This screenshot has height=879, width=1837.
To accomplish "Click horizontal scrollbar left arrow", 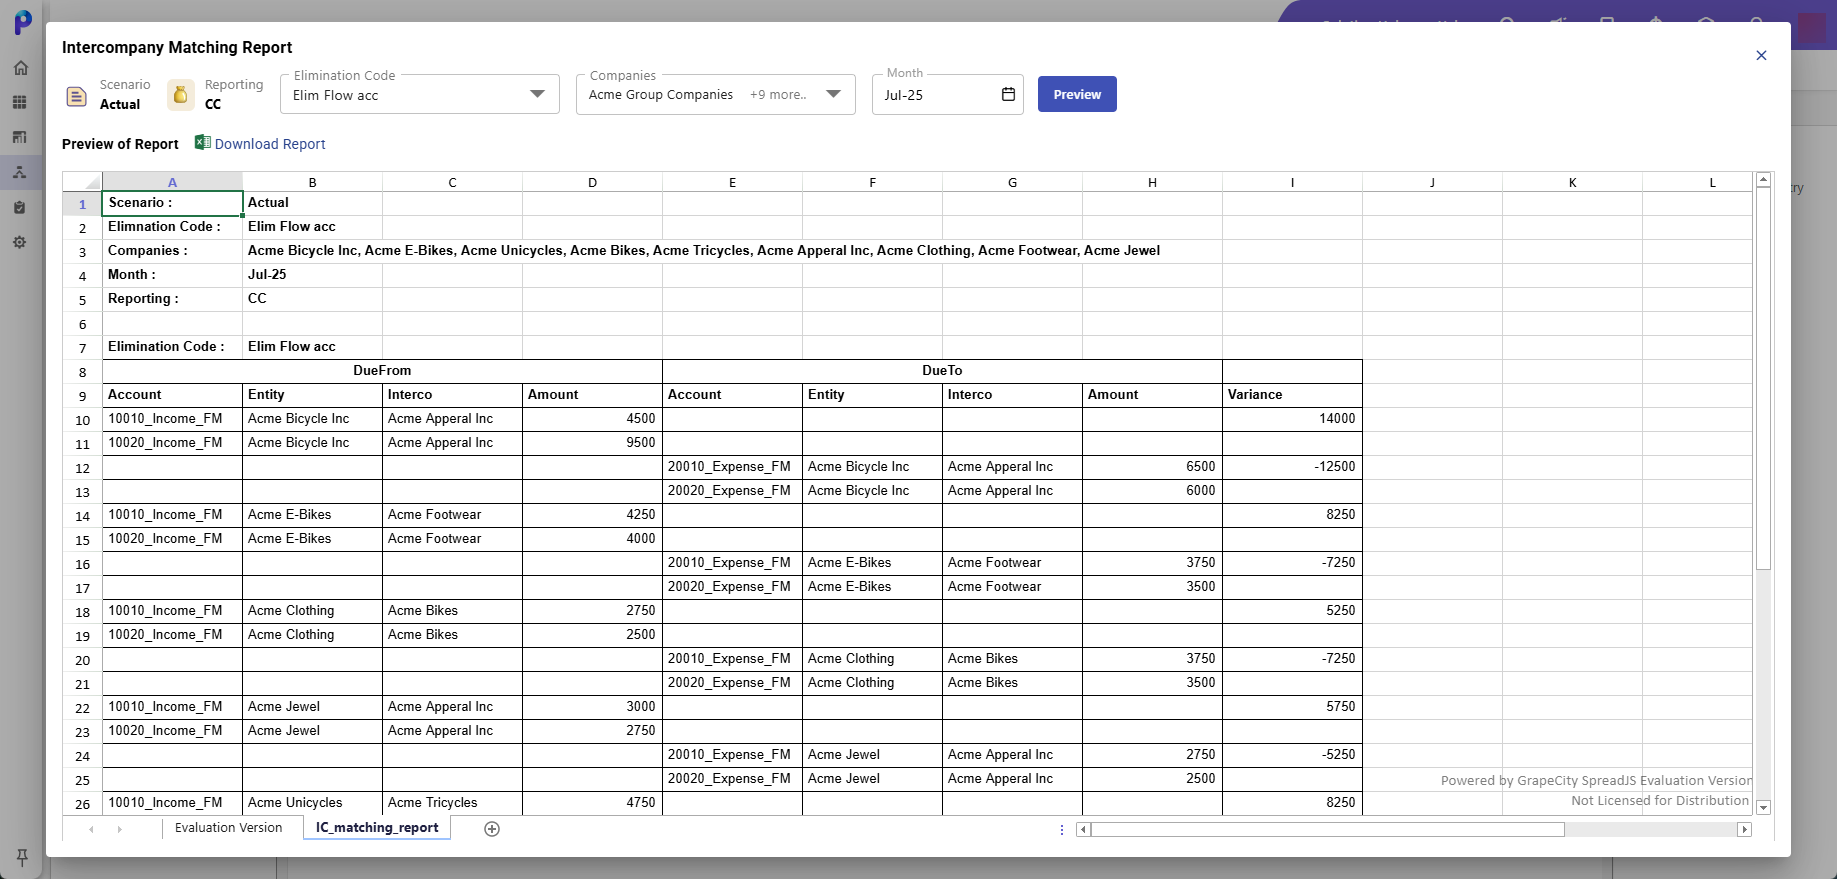I will 1083,829.
